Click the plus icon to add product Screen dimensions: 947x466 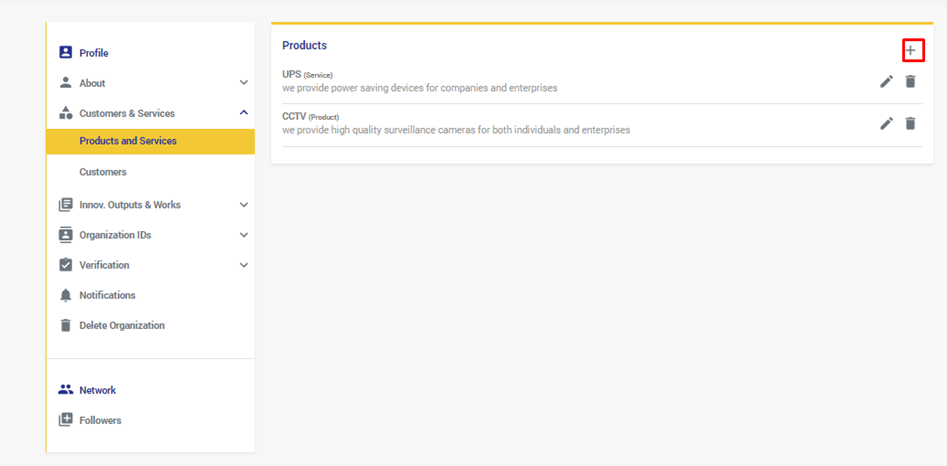click(x=910, y=50)
